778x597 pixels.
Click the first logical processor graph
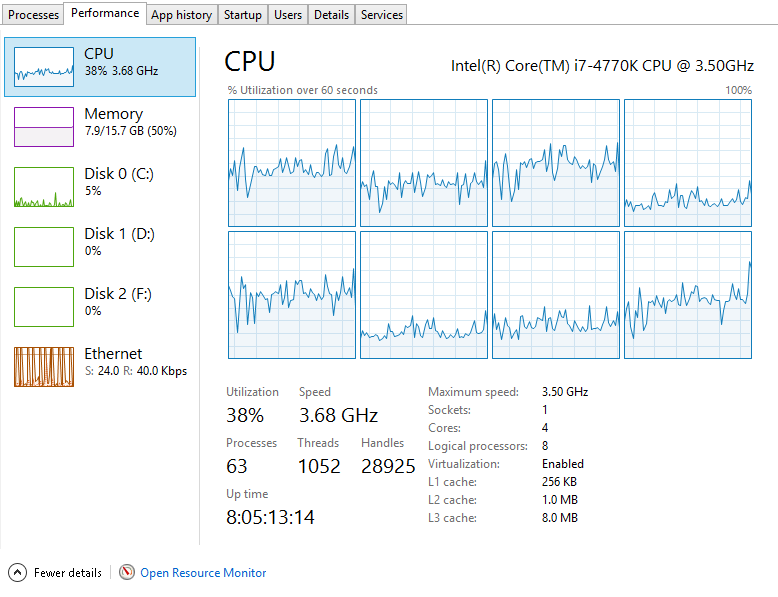point(292,163)
